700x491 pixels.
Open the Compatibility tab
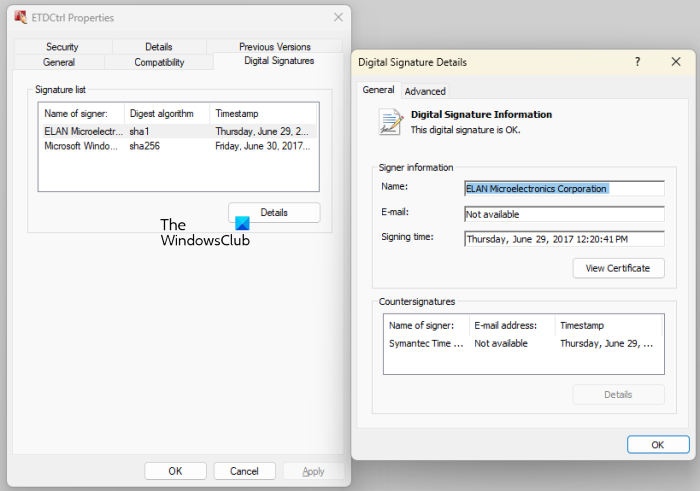[x=159, y=62]
